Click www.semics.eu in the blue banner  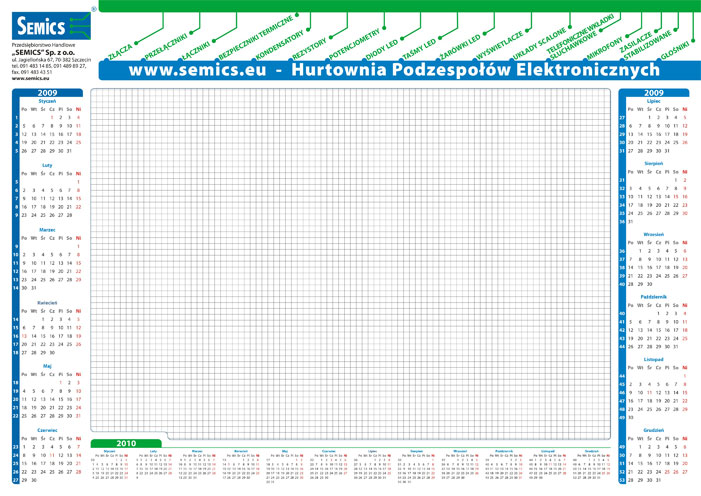pyautogui.click(x=197, y=70)
